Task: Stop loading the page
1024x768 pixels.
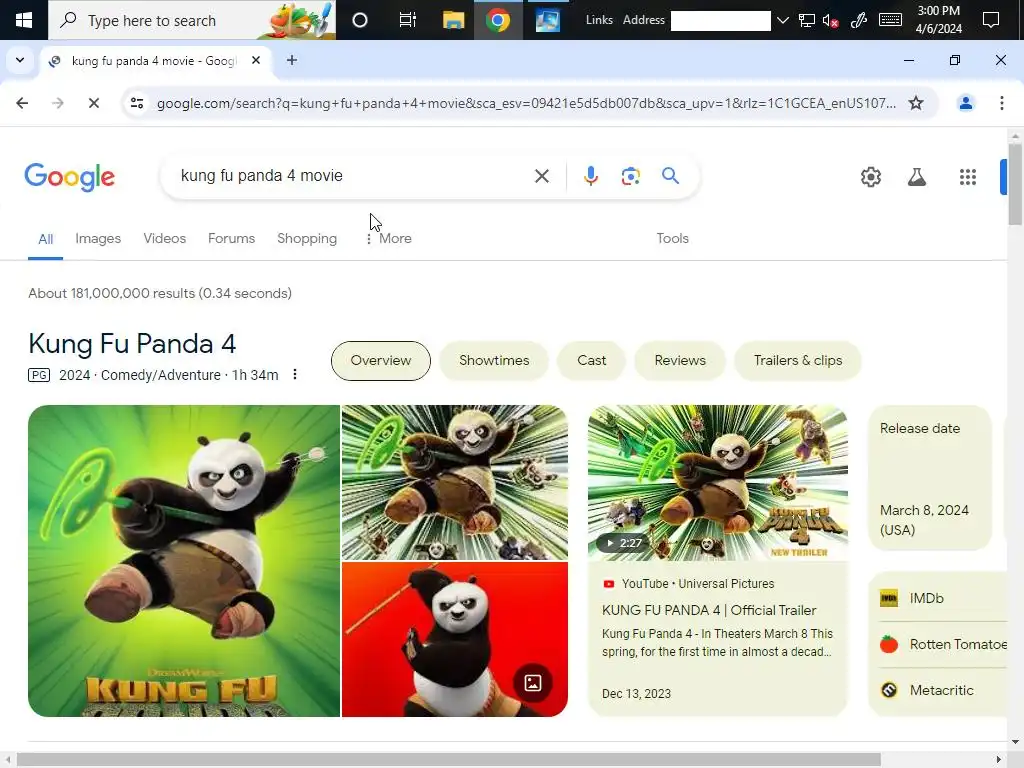Action: (x=93, y=103)
